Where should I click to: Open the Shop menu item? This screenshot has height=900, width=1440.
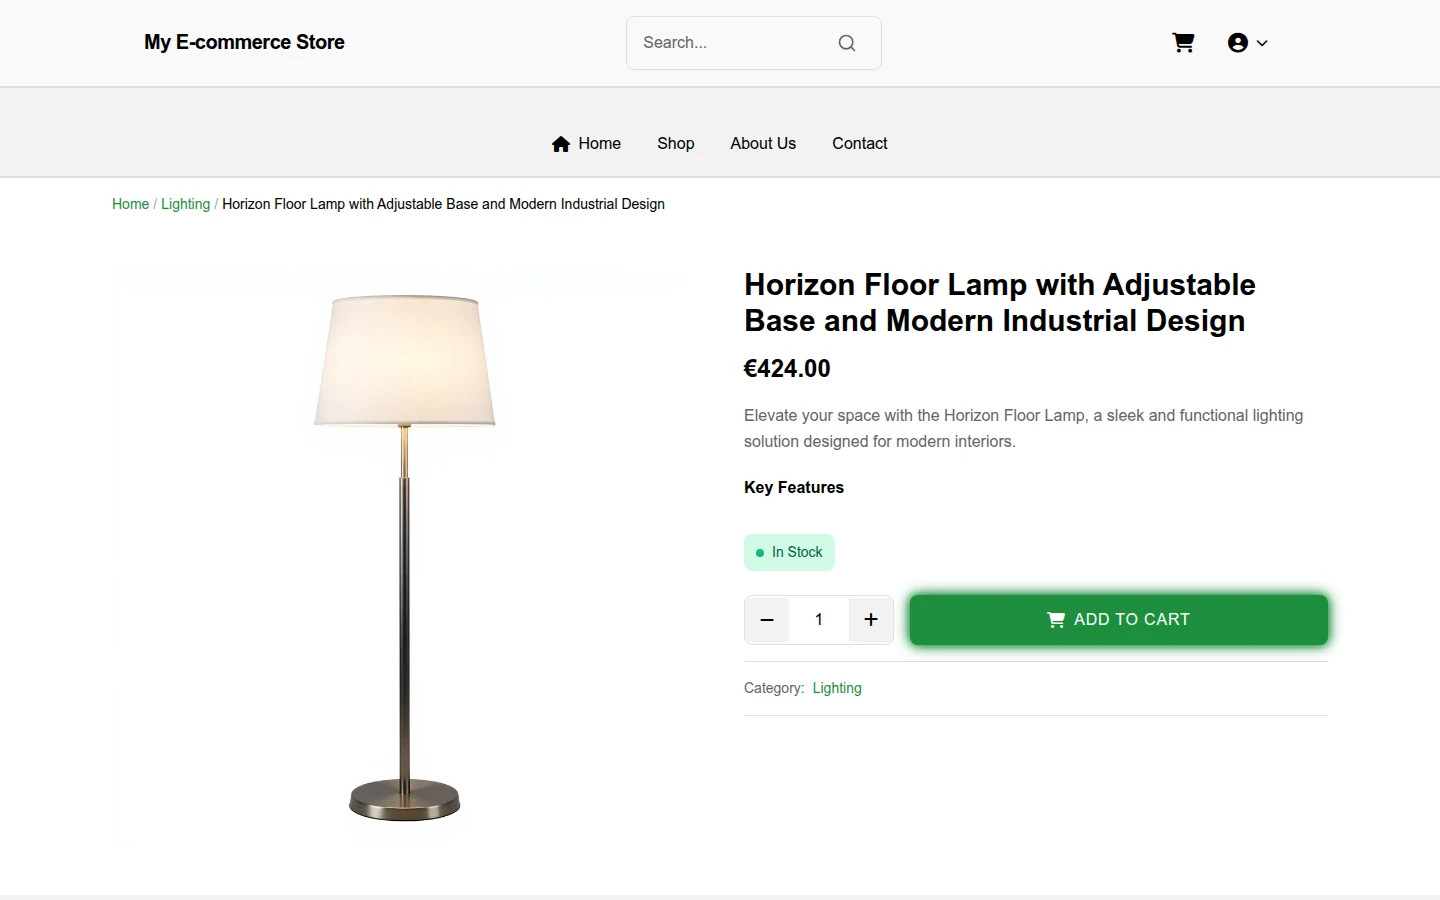click(x=676, y=144)
